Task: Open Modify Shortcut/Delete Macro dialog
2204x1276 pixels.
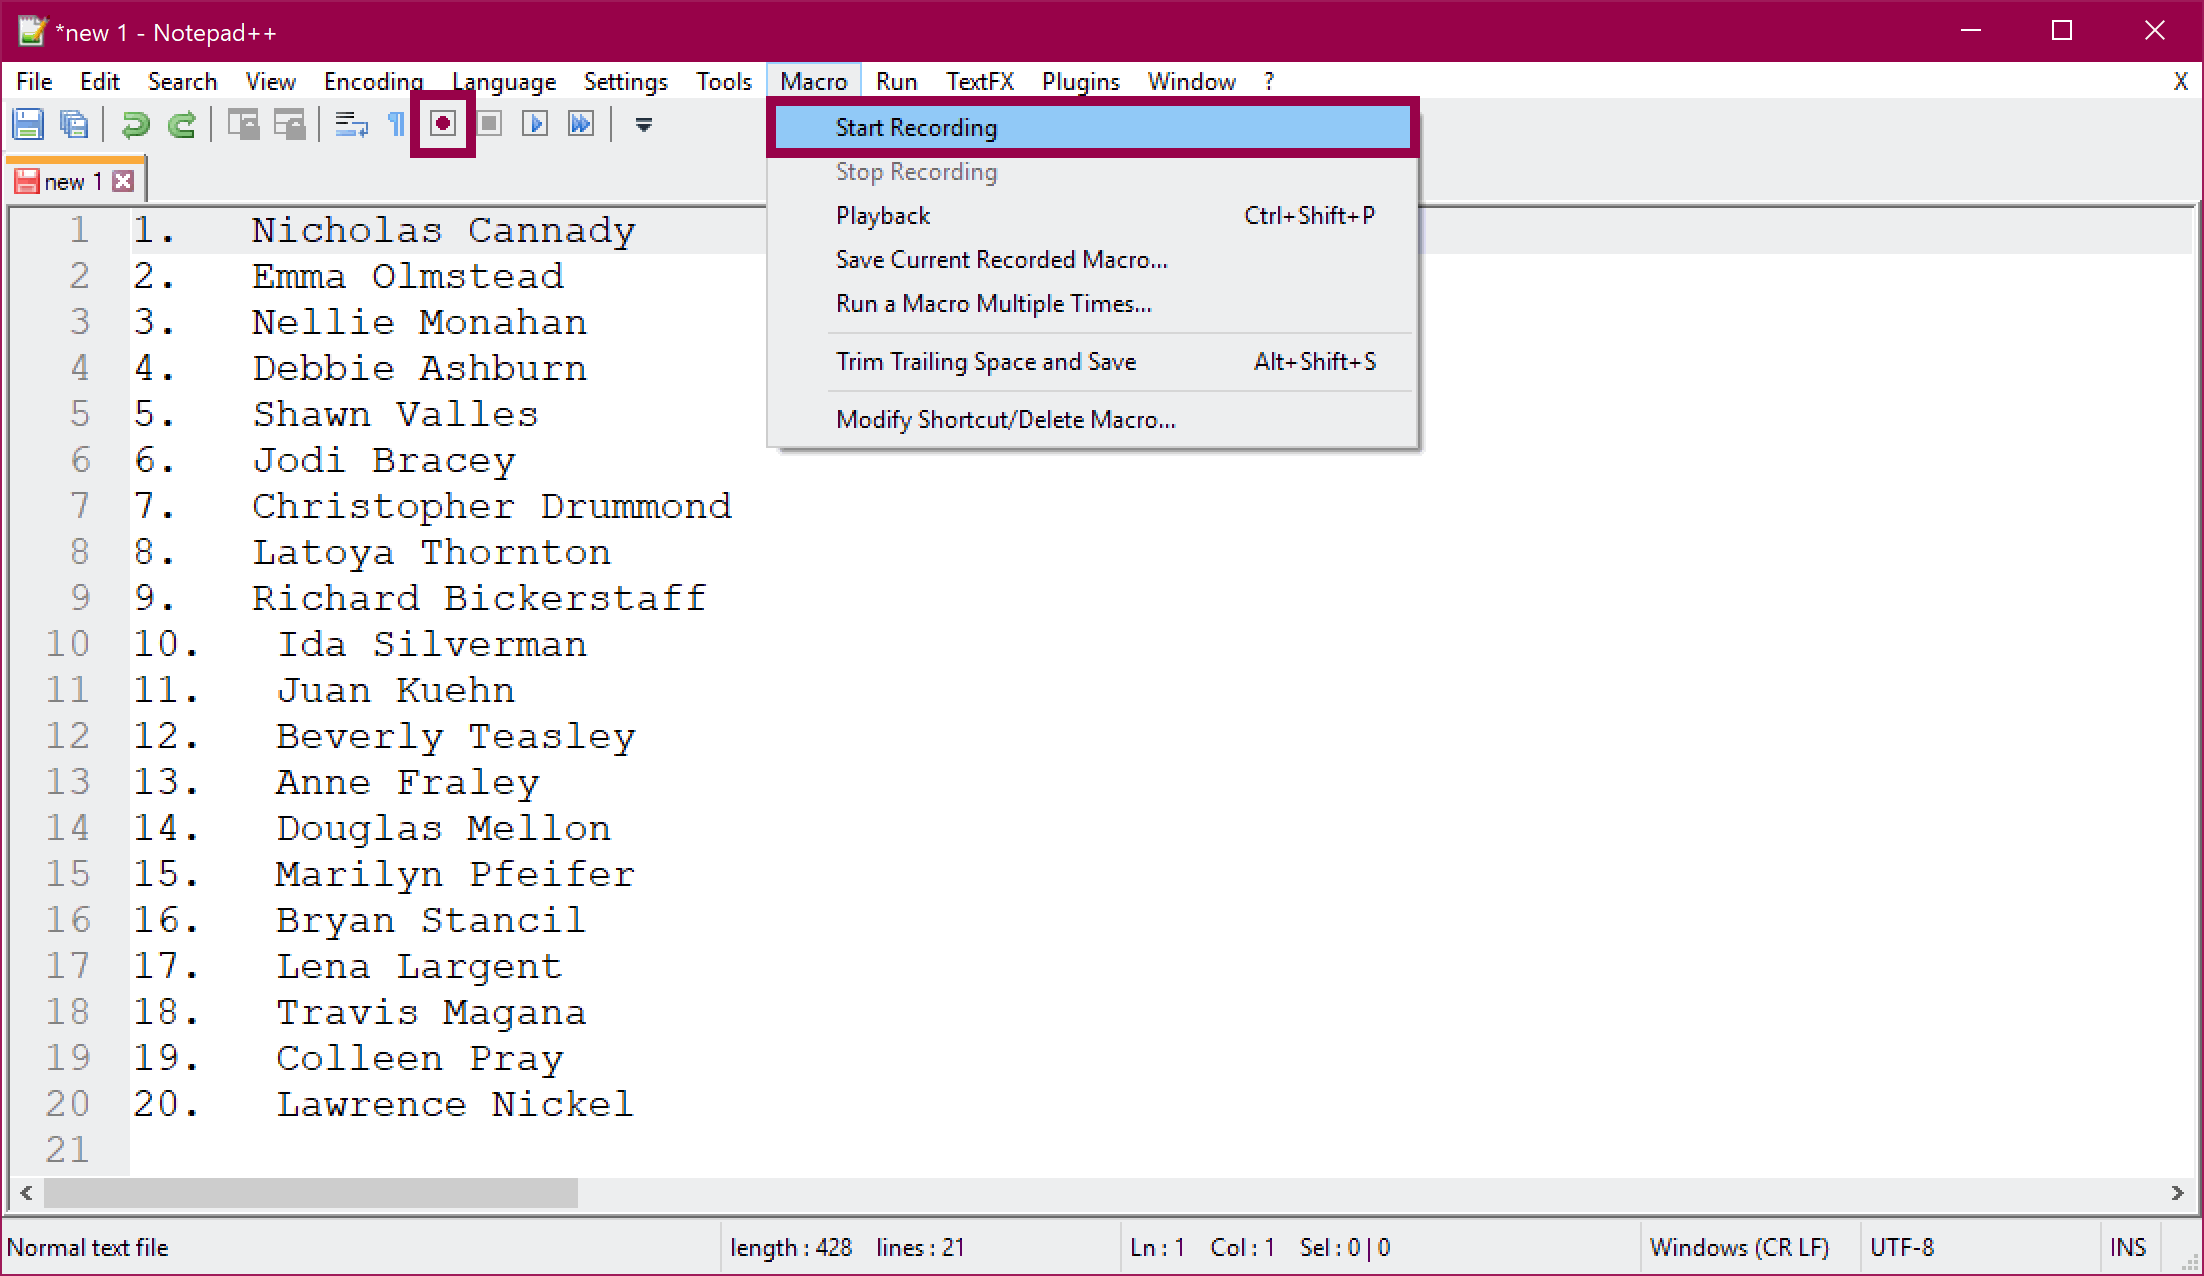Action: click(1005, 420)
